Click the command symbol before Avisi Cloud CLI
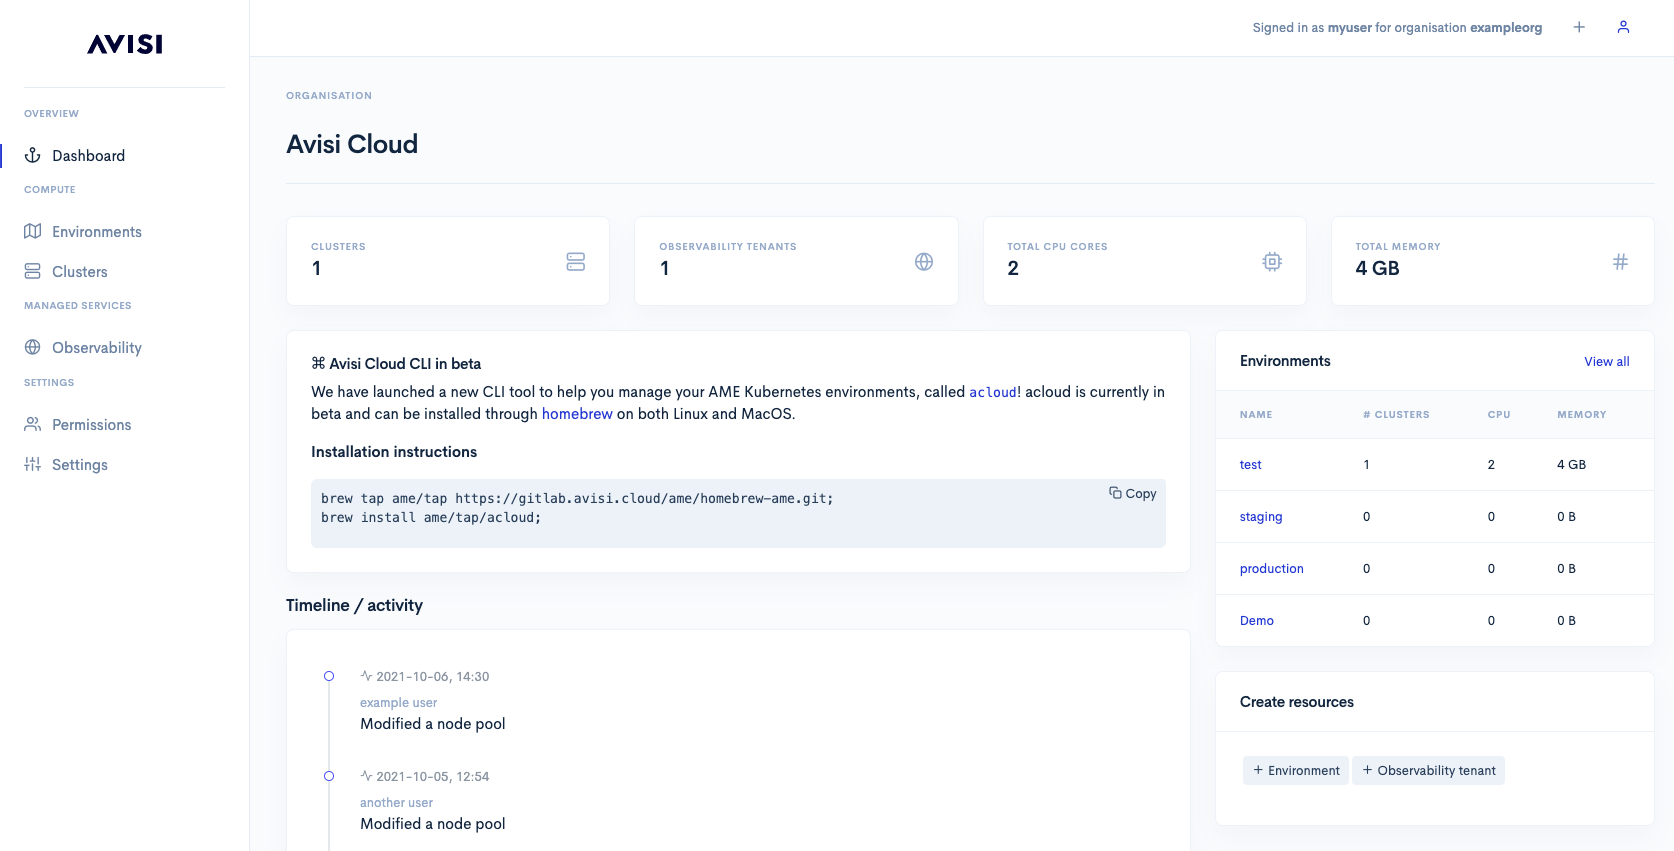 (318, 363)
